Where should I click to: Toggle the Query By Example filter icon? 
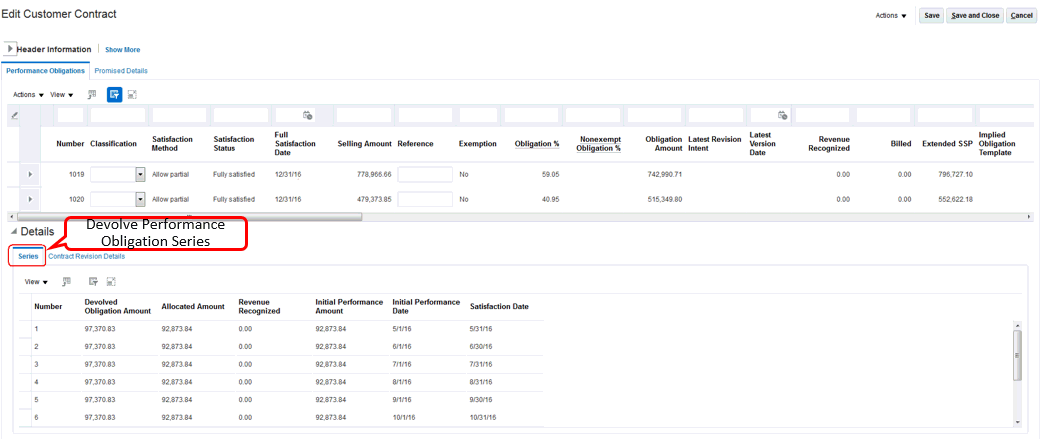tap(115, 95)
